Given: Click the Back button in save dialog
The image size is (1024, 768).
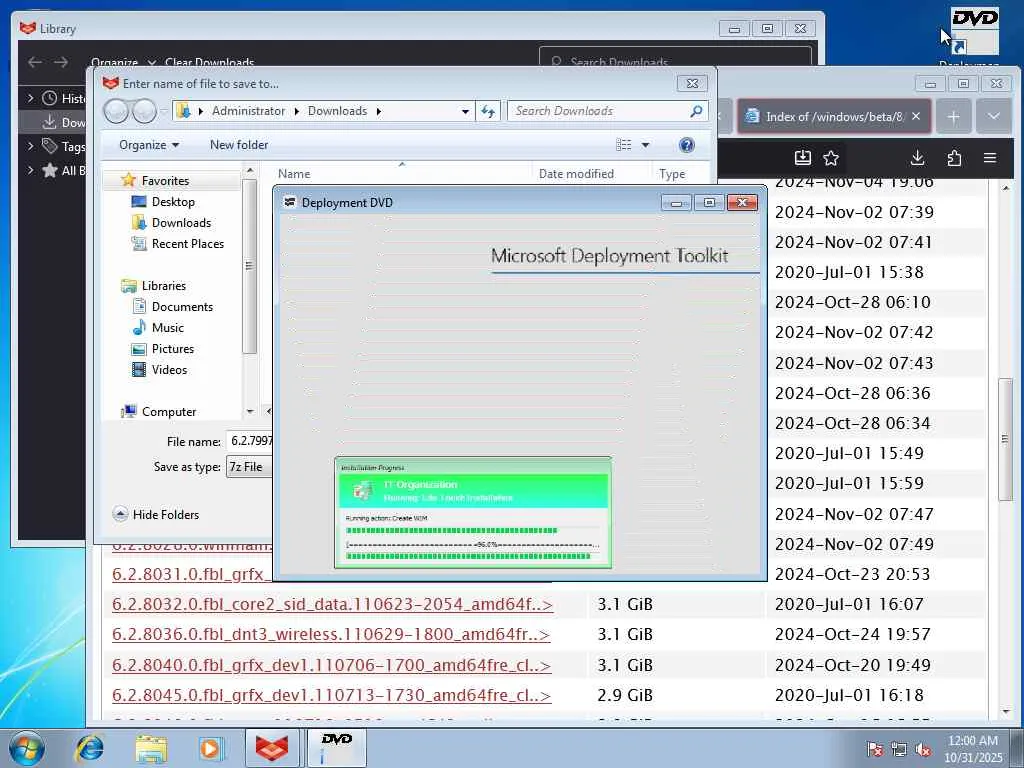Looking at the screenshot, I should (116, 111).
